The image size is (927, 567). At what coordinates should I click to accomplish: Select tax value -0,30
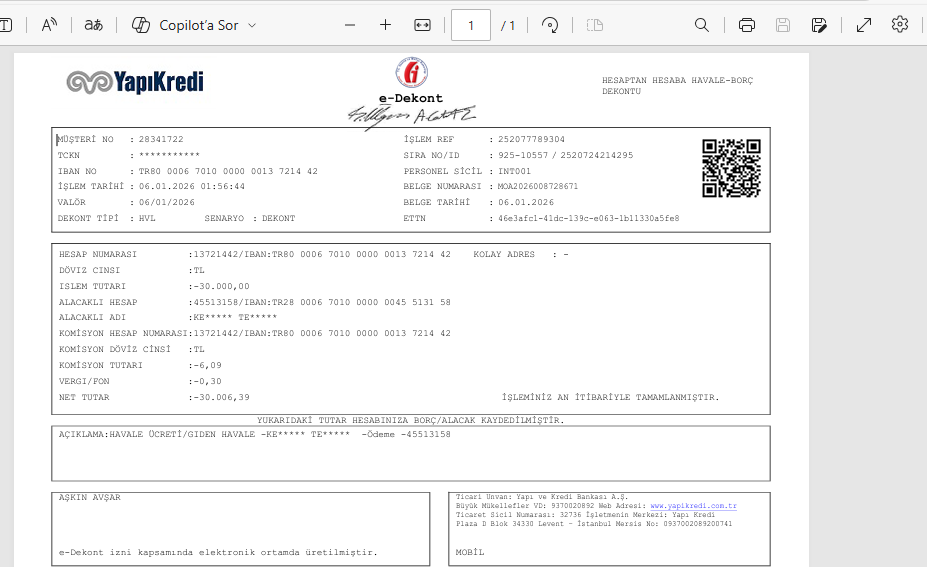click(x=208, y=381)
